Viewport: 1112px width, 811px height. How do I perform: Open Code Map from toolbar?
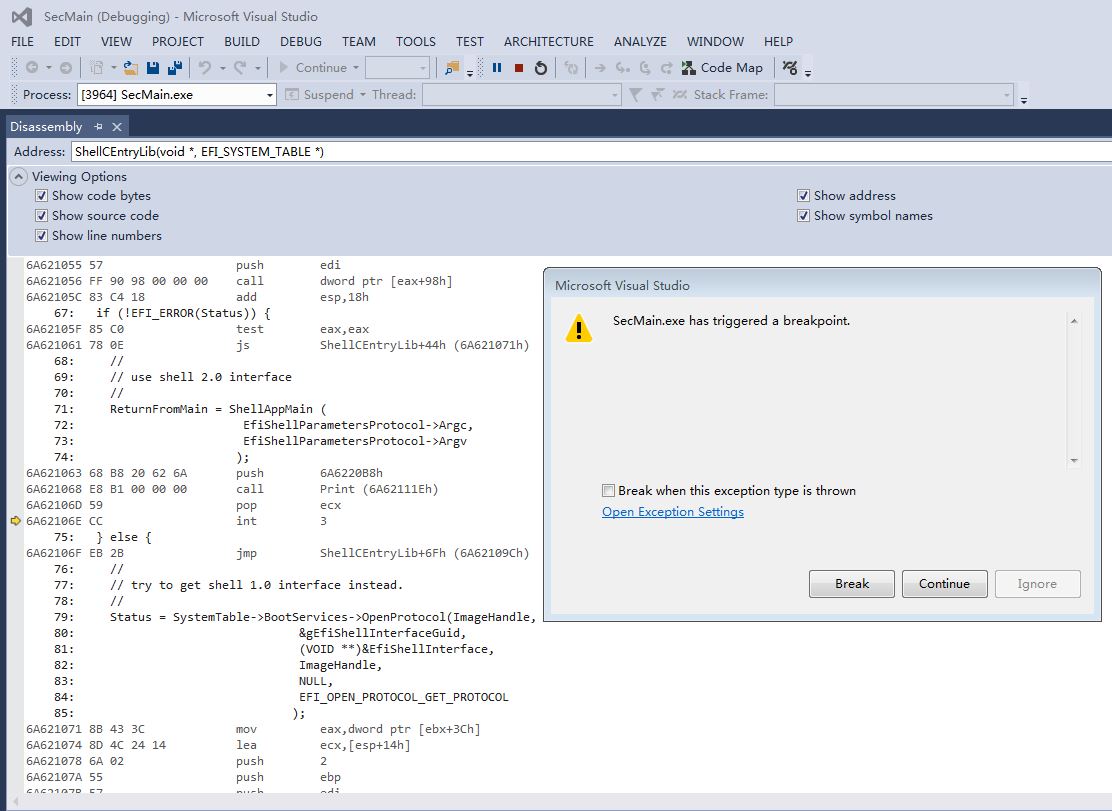(x=722, y=67)
